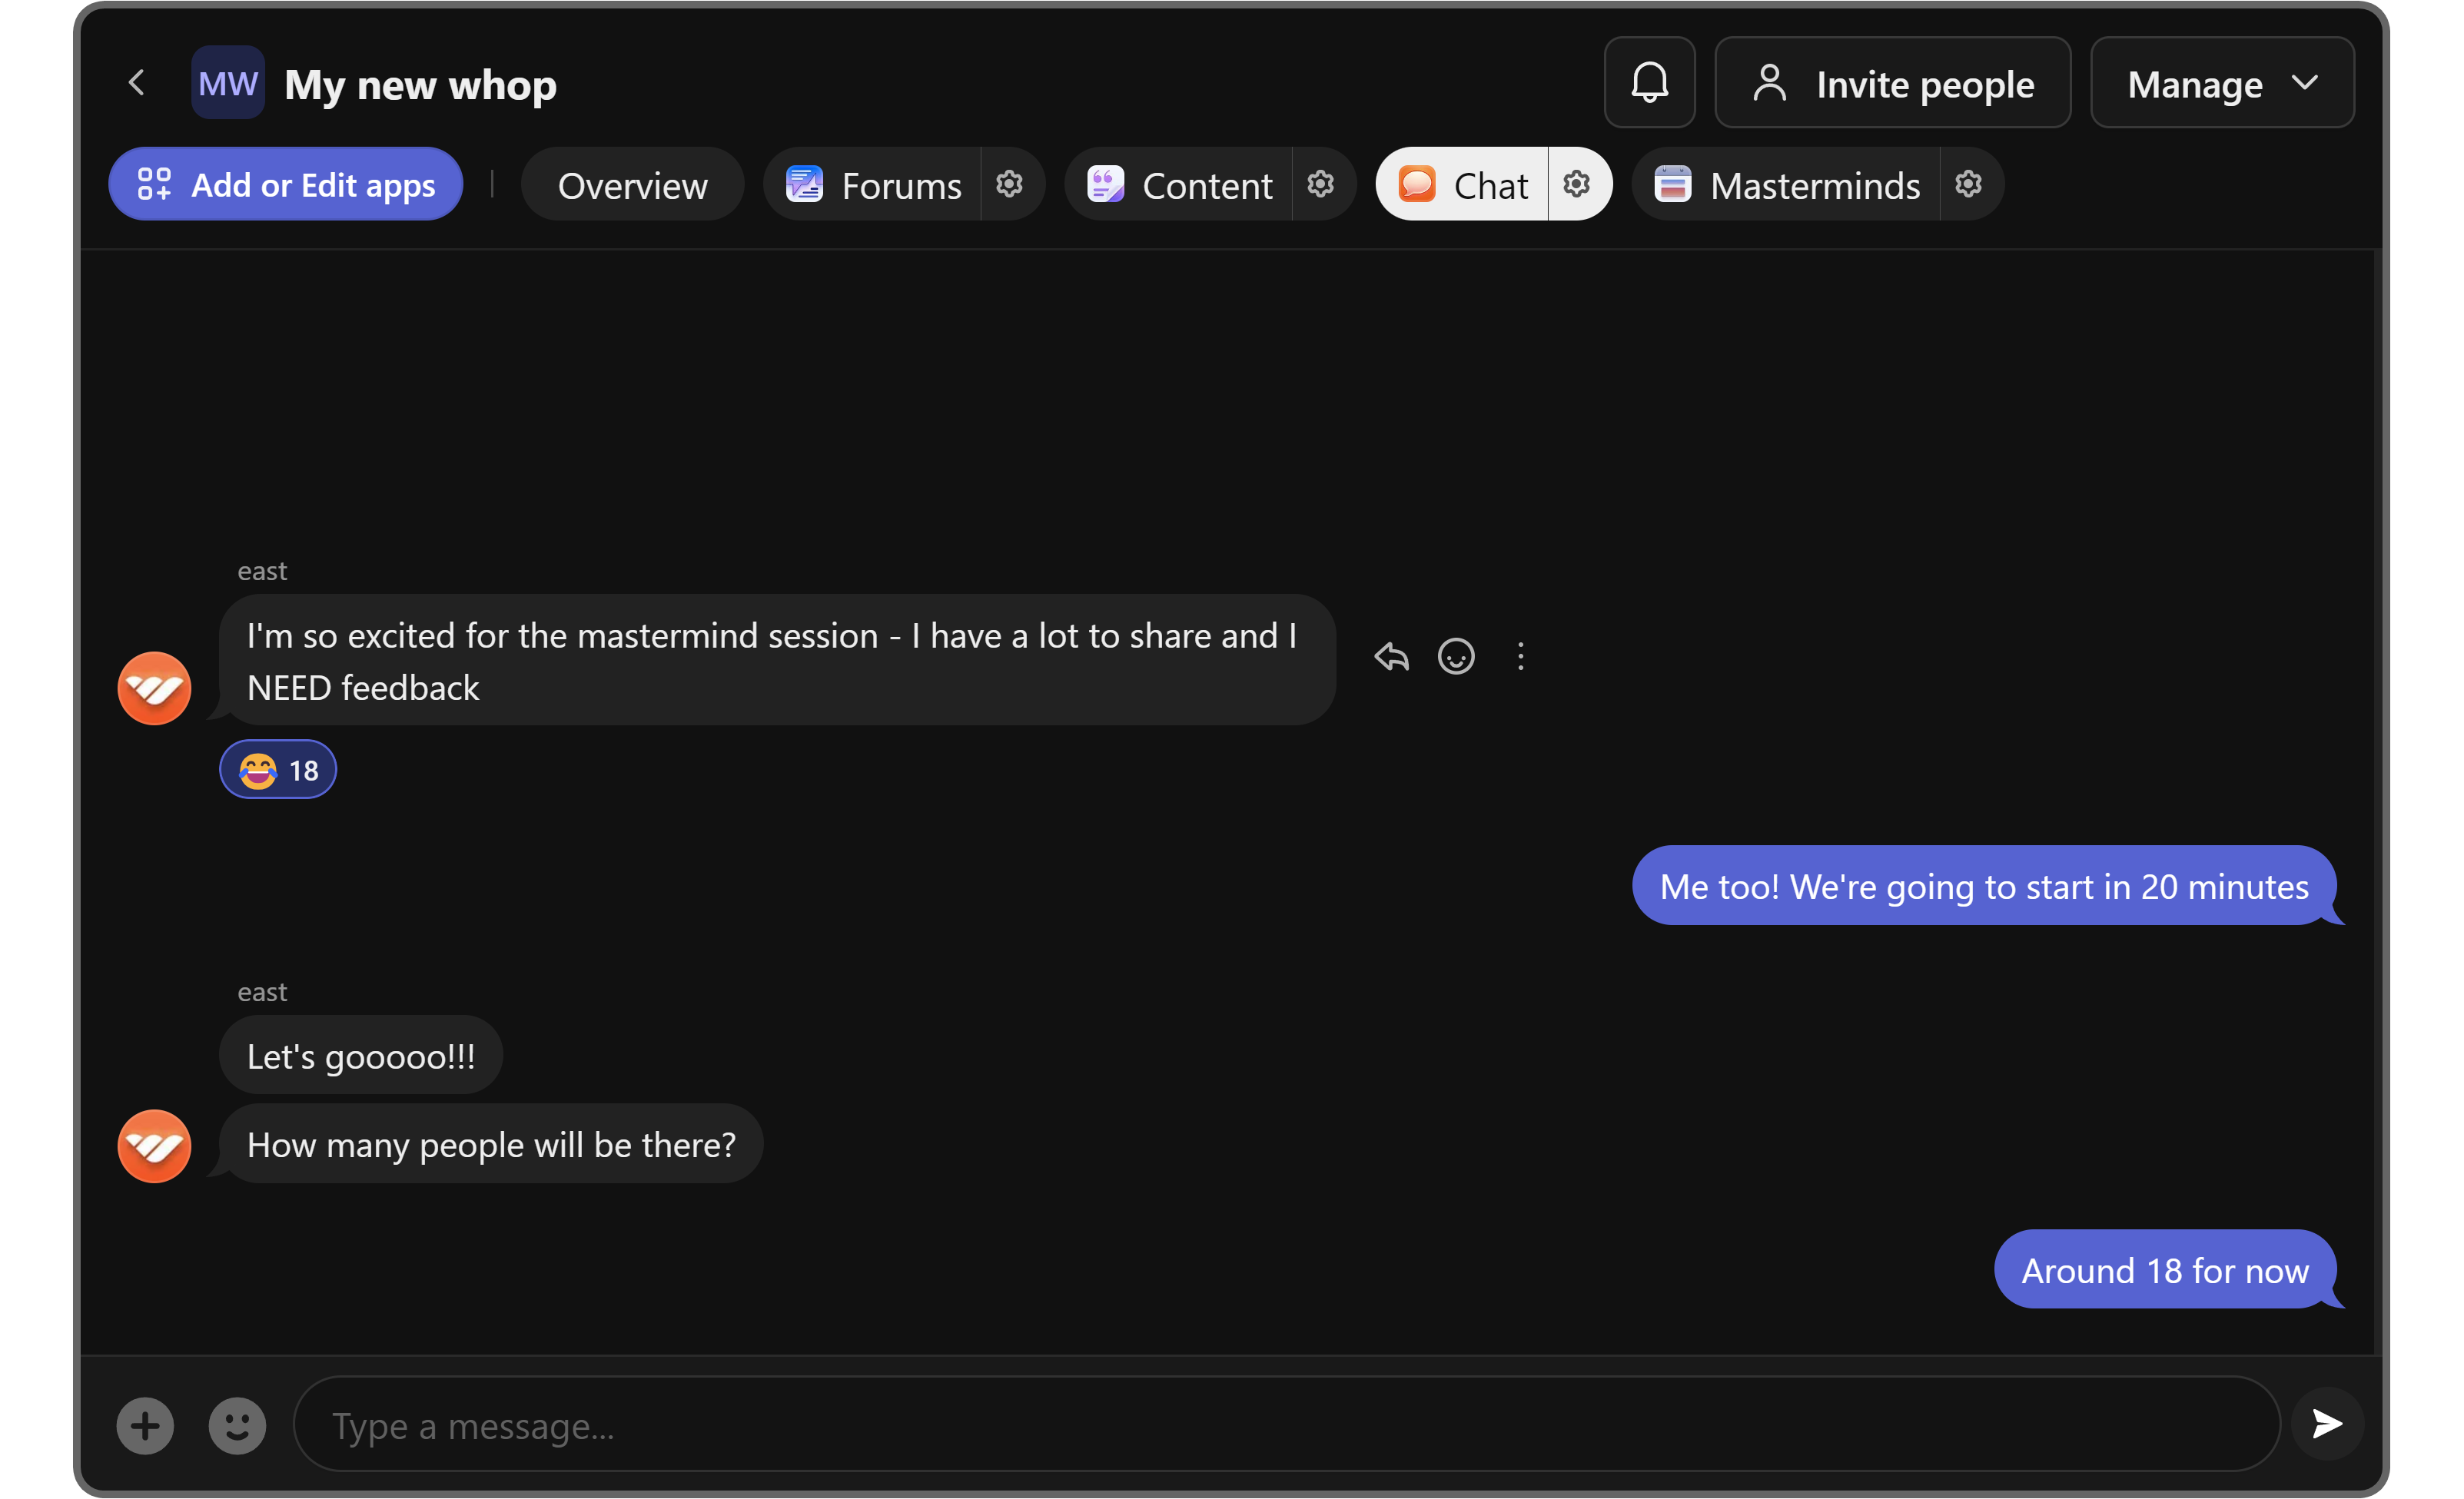
Task: Click the plus attachment button
Action: [145, 1425]
